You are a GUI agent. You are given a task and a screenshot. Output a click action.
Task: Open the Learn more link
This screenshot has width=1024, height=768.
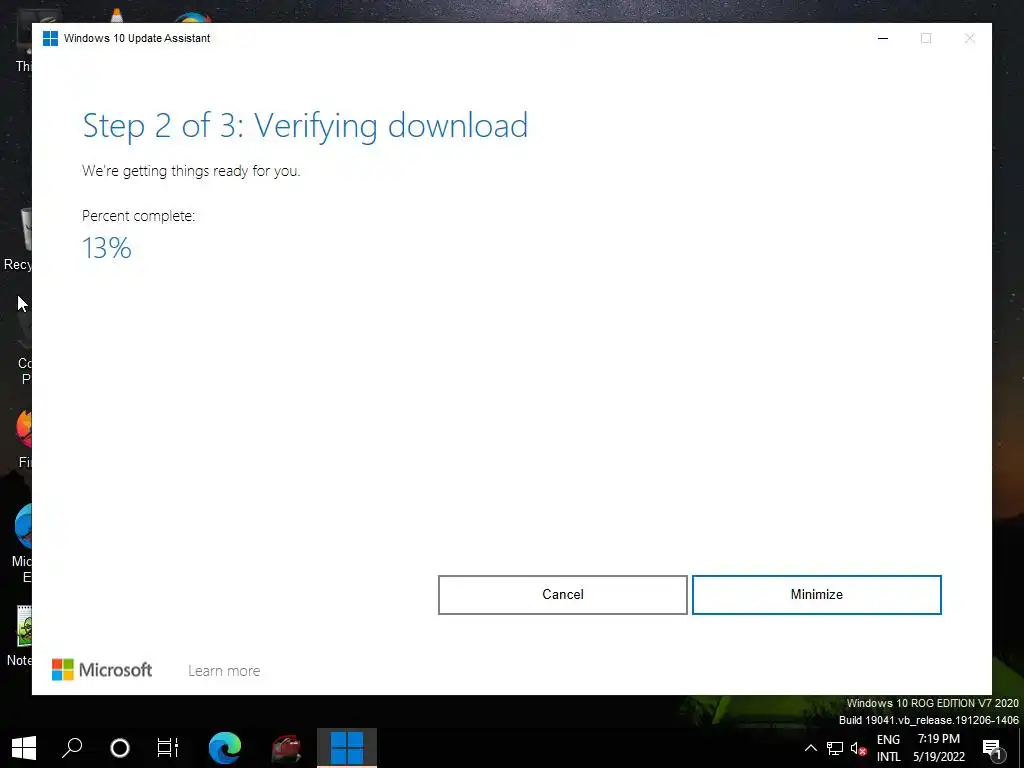click(x=224, y=671)
